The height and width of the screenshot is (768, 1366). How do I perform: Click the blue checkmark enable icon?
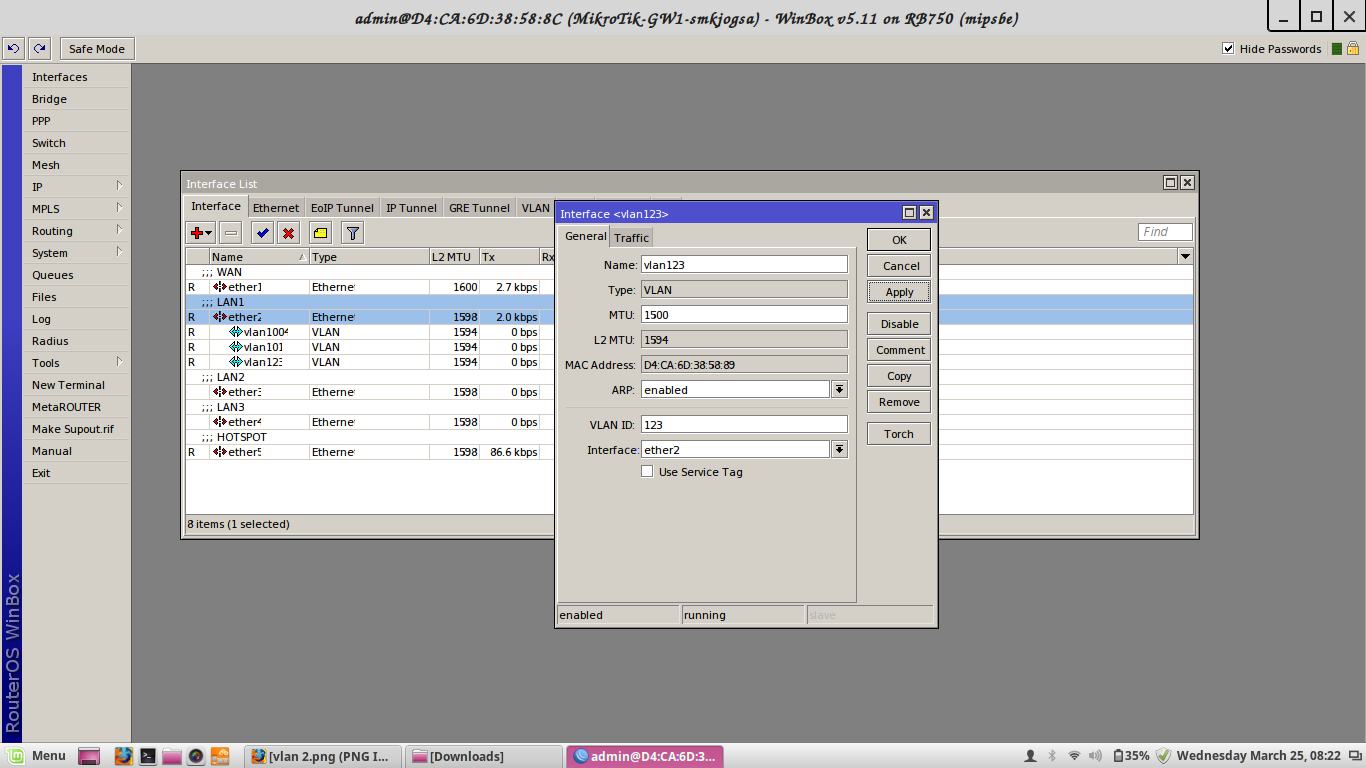262,233
